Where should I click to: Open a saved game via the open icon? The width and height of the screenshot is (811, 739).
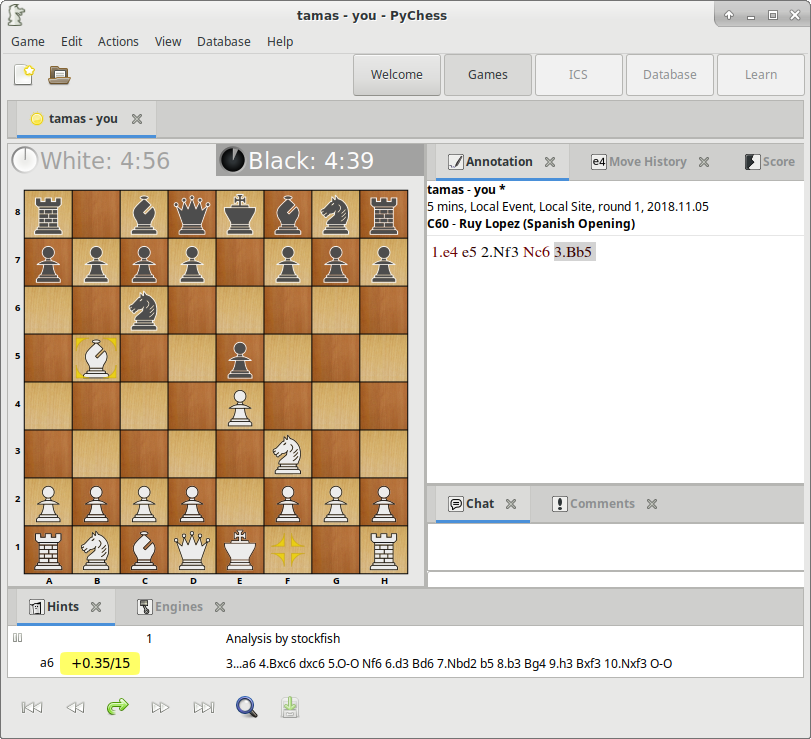(57, 74)
